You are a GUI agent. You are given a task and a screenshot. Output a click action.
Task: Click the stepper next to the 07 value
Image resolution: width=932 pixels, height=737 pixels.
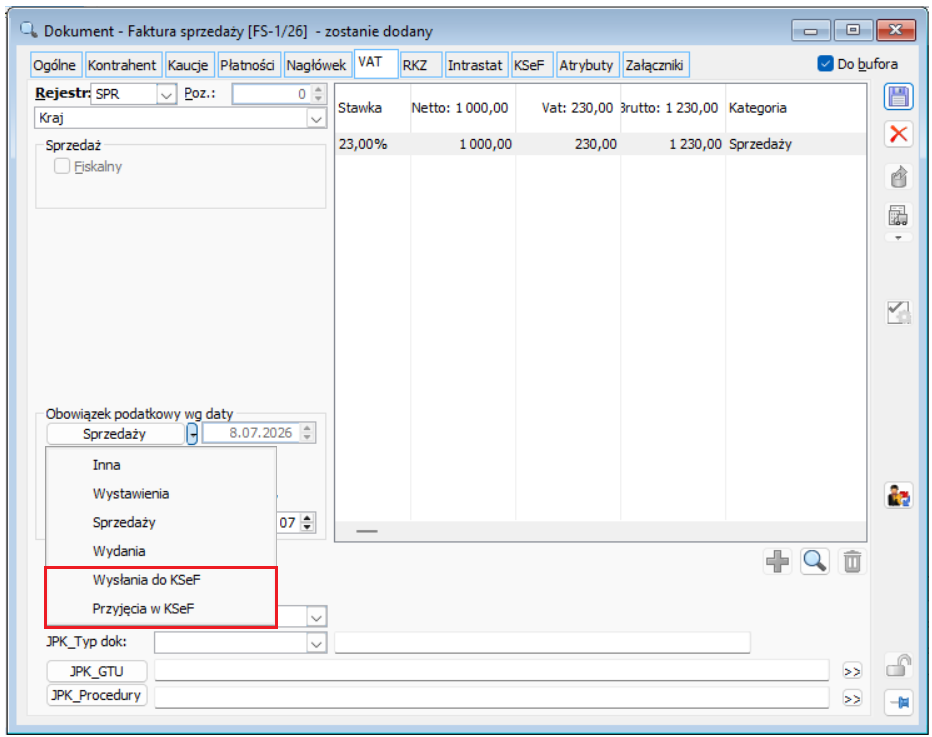click(307, 522)
